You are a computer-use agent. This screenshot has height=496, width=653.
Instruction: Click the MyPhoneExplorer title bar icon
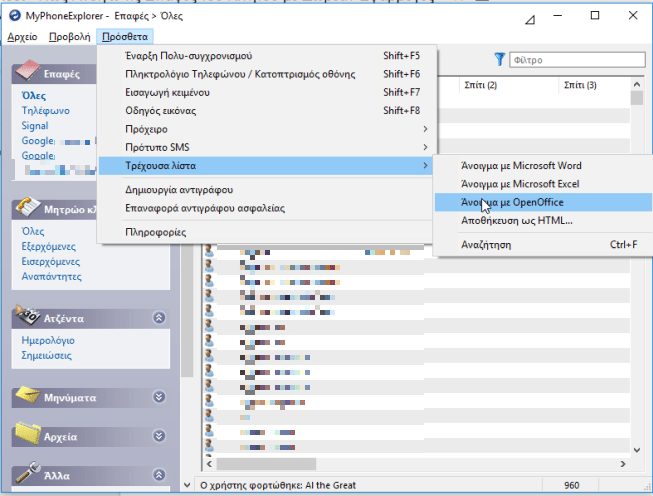click(15, 16)
